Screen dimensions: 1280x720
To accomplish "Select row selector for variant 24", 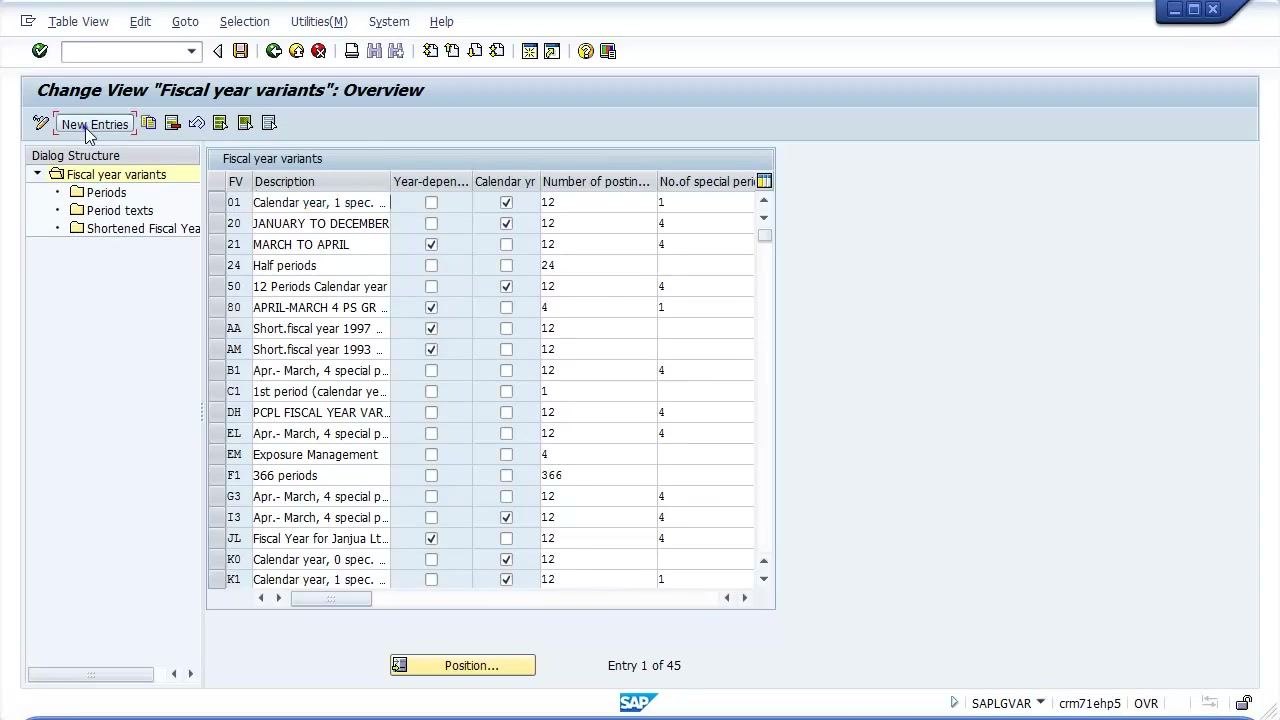I will coord(216,265).
